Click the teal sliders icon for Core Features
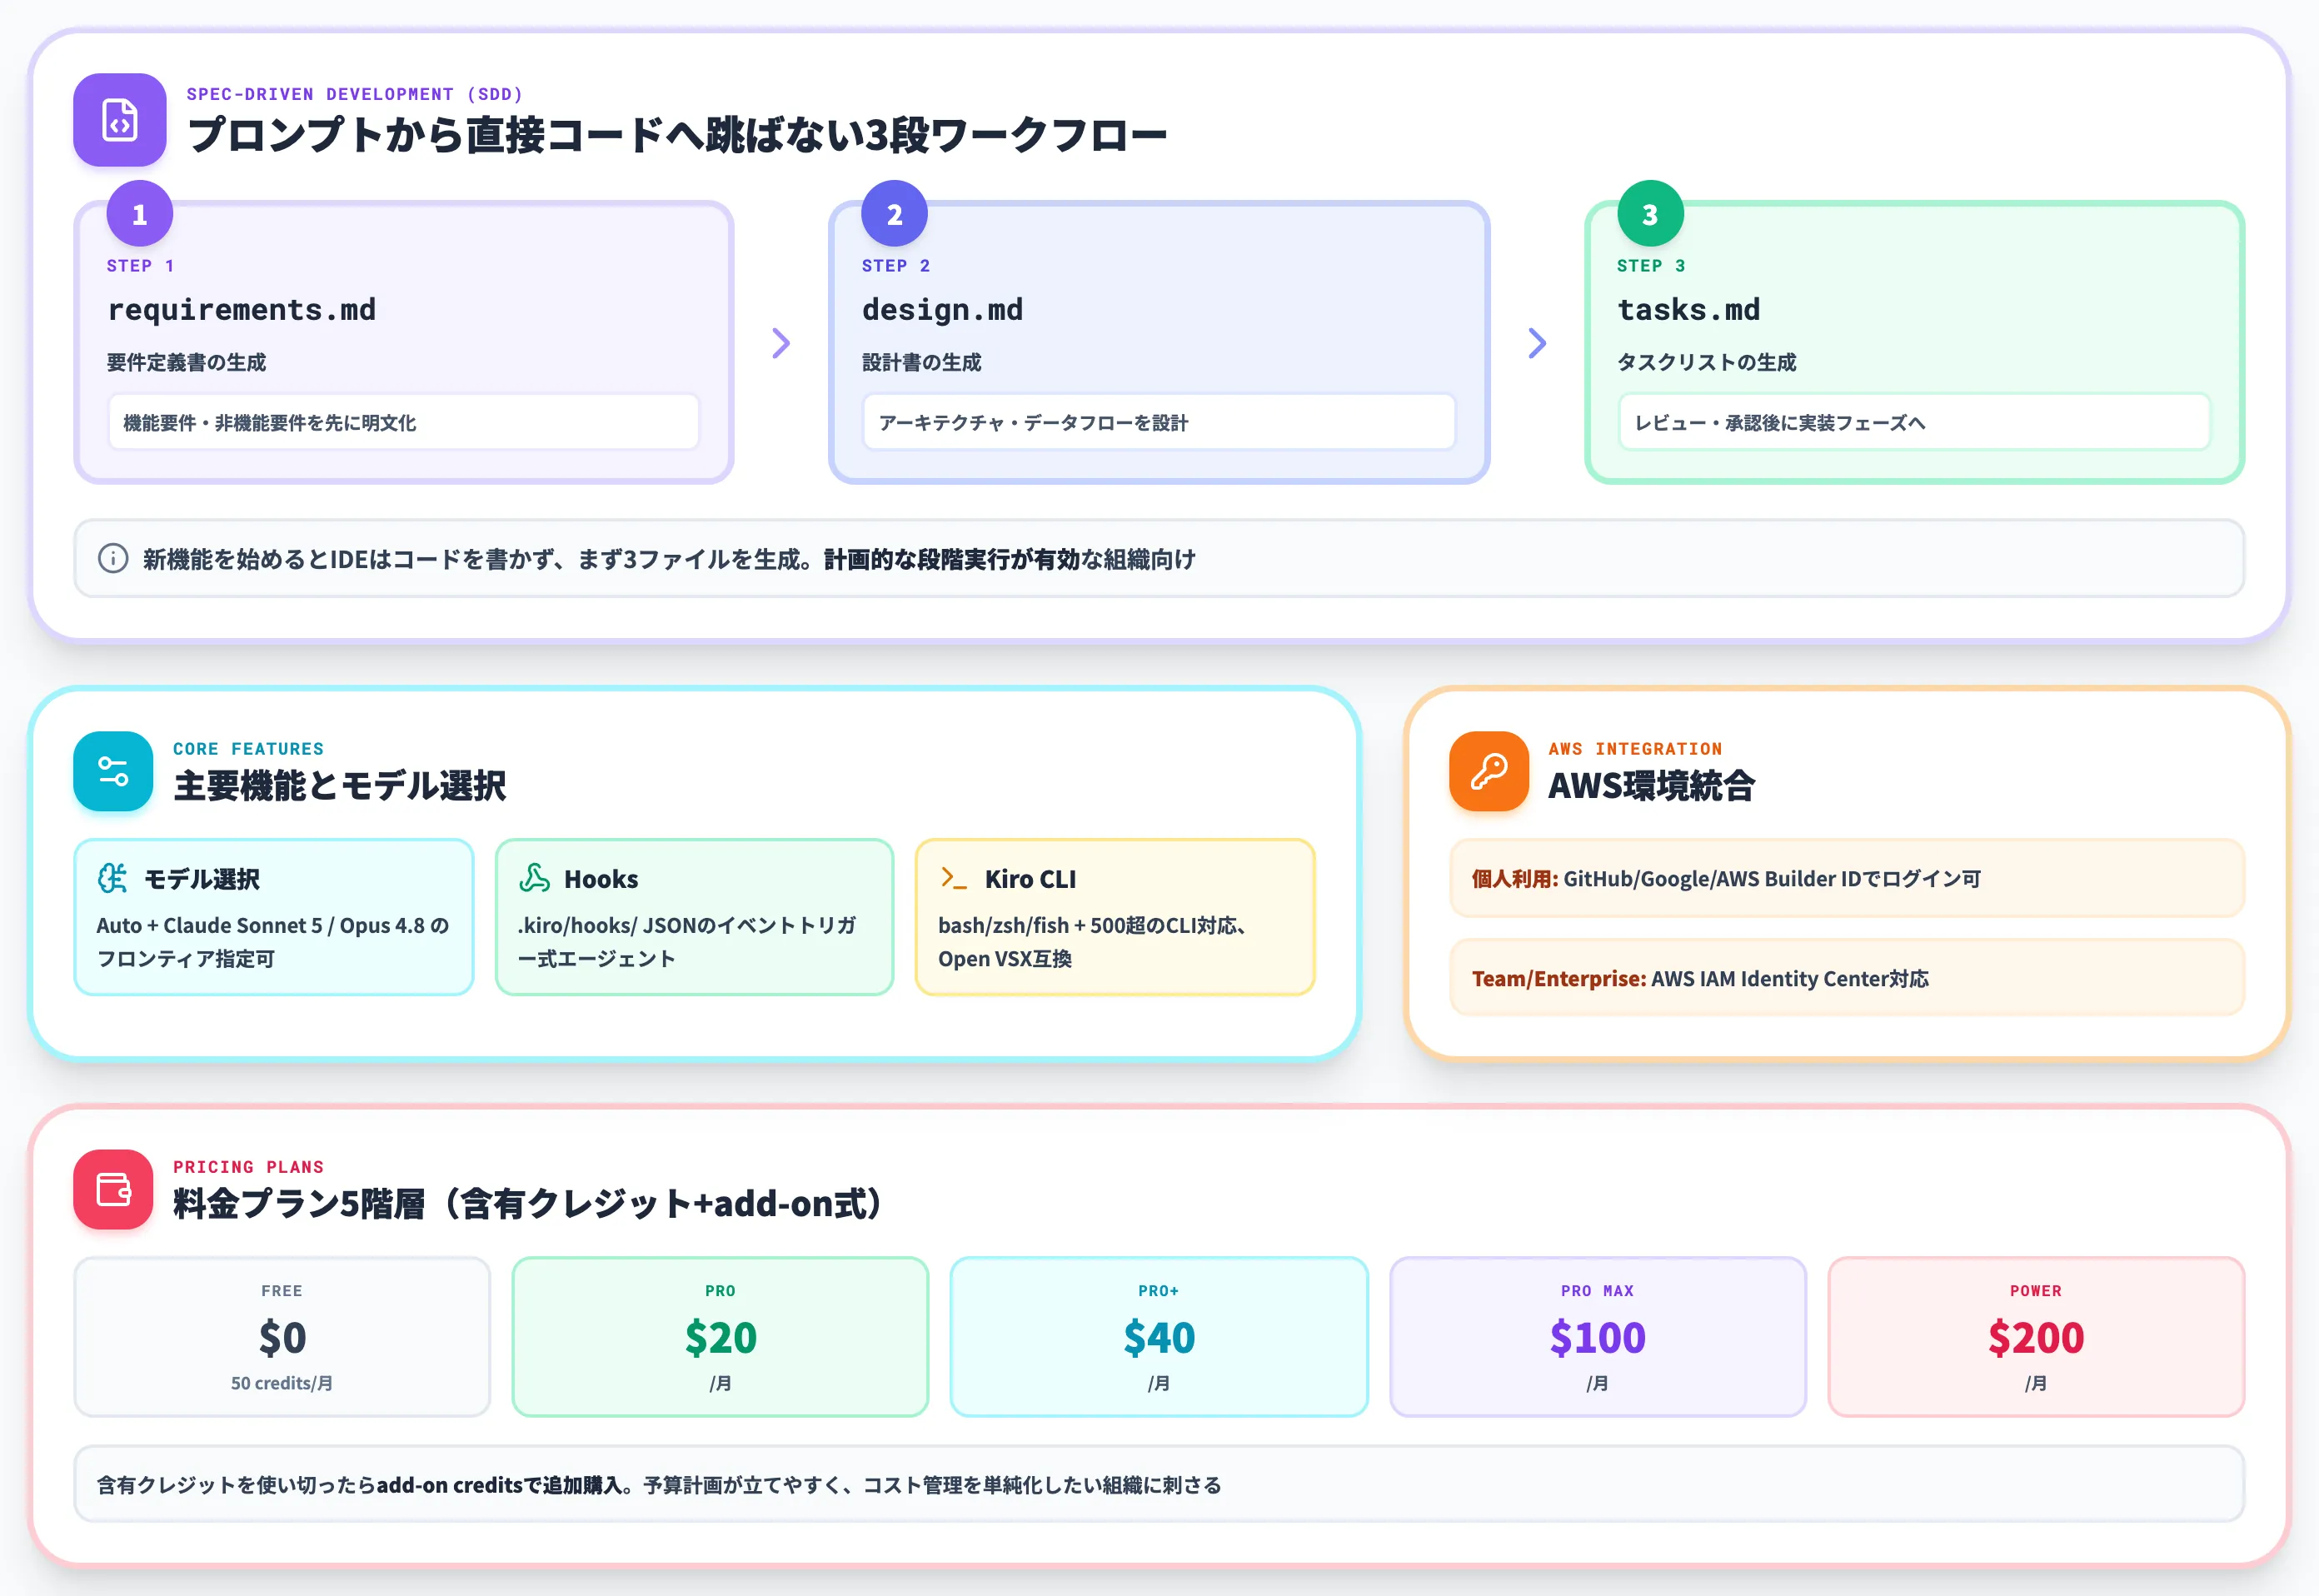Image resolution: width=2319 pixels, height=1596 pixels. (113, 771)
